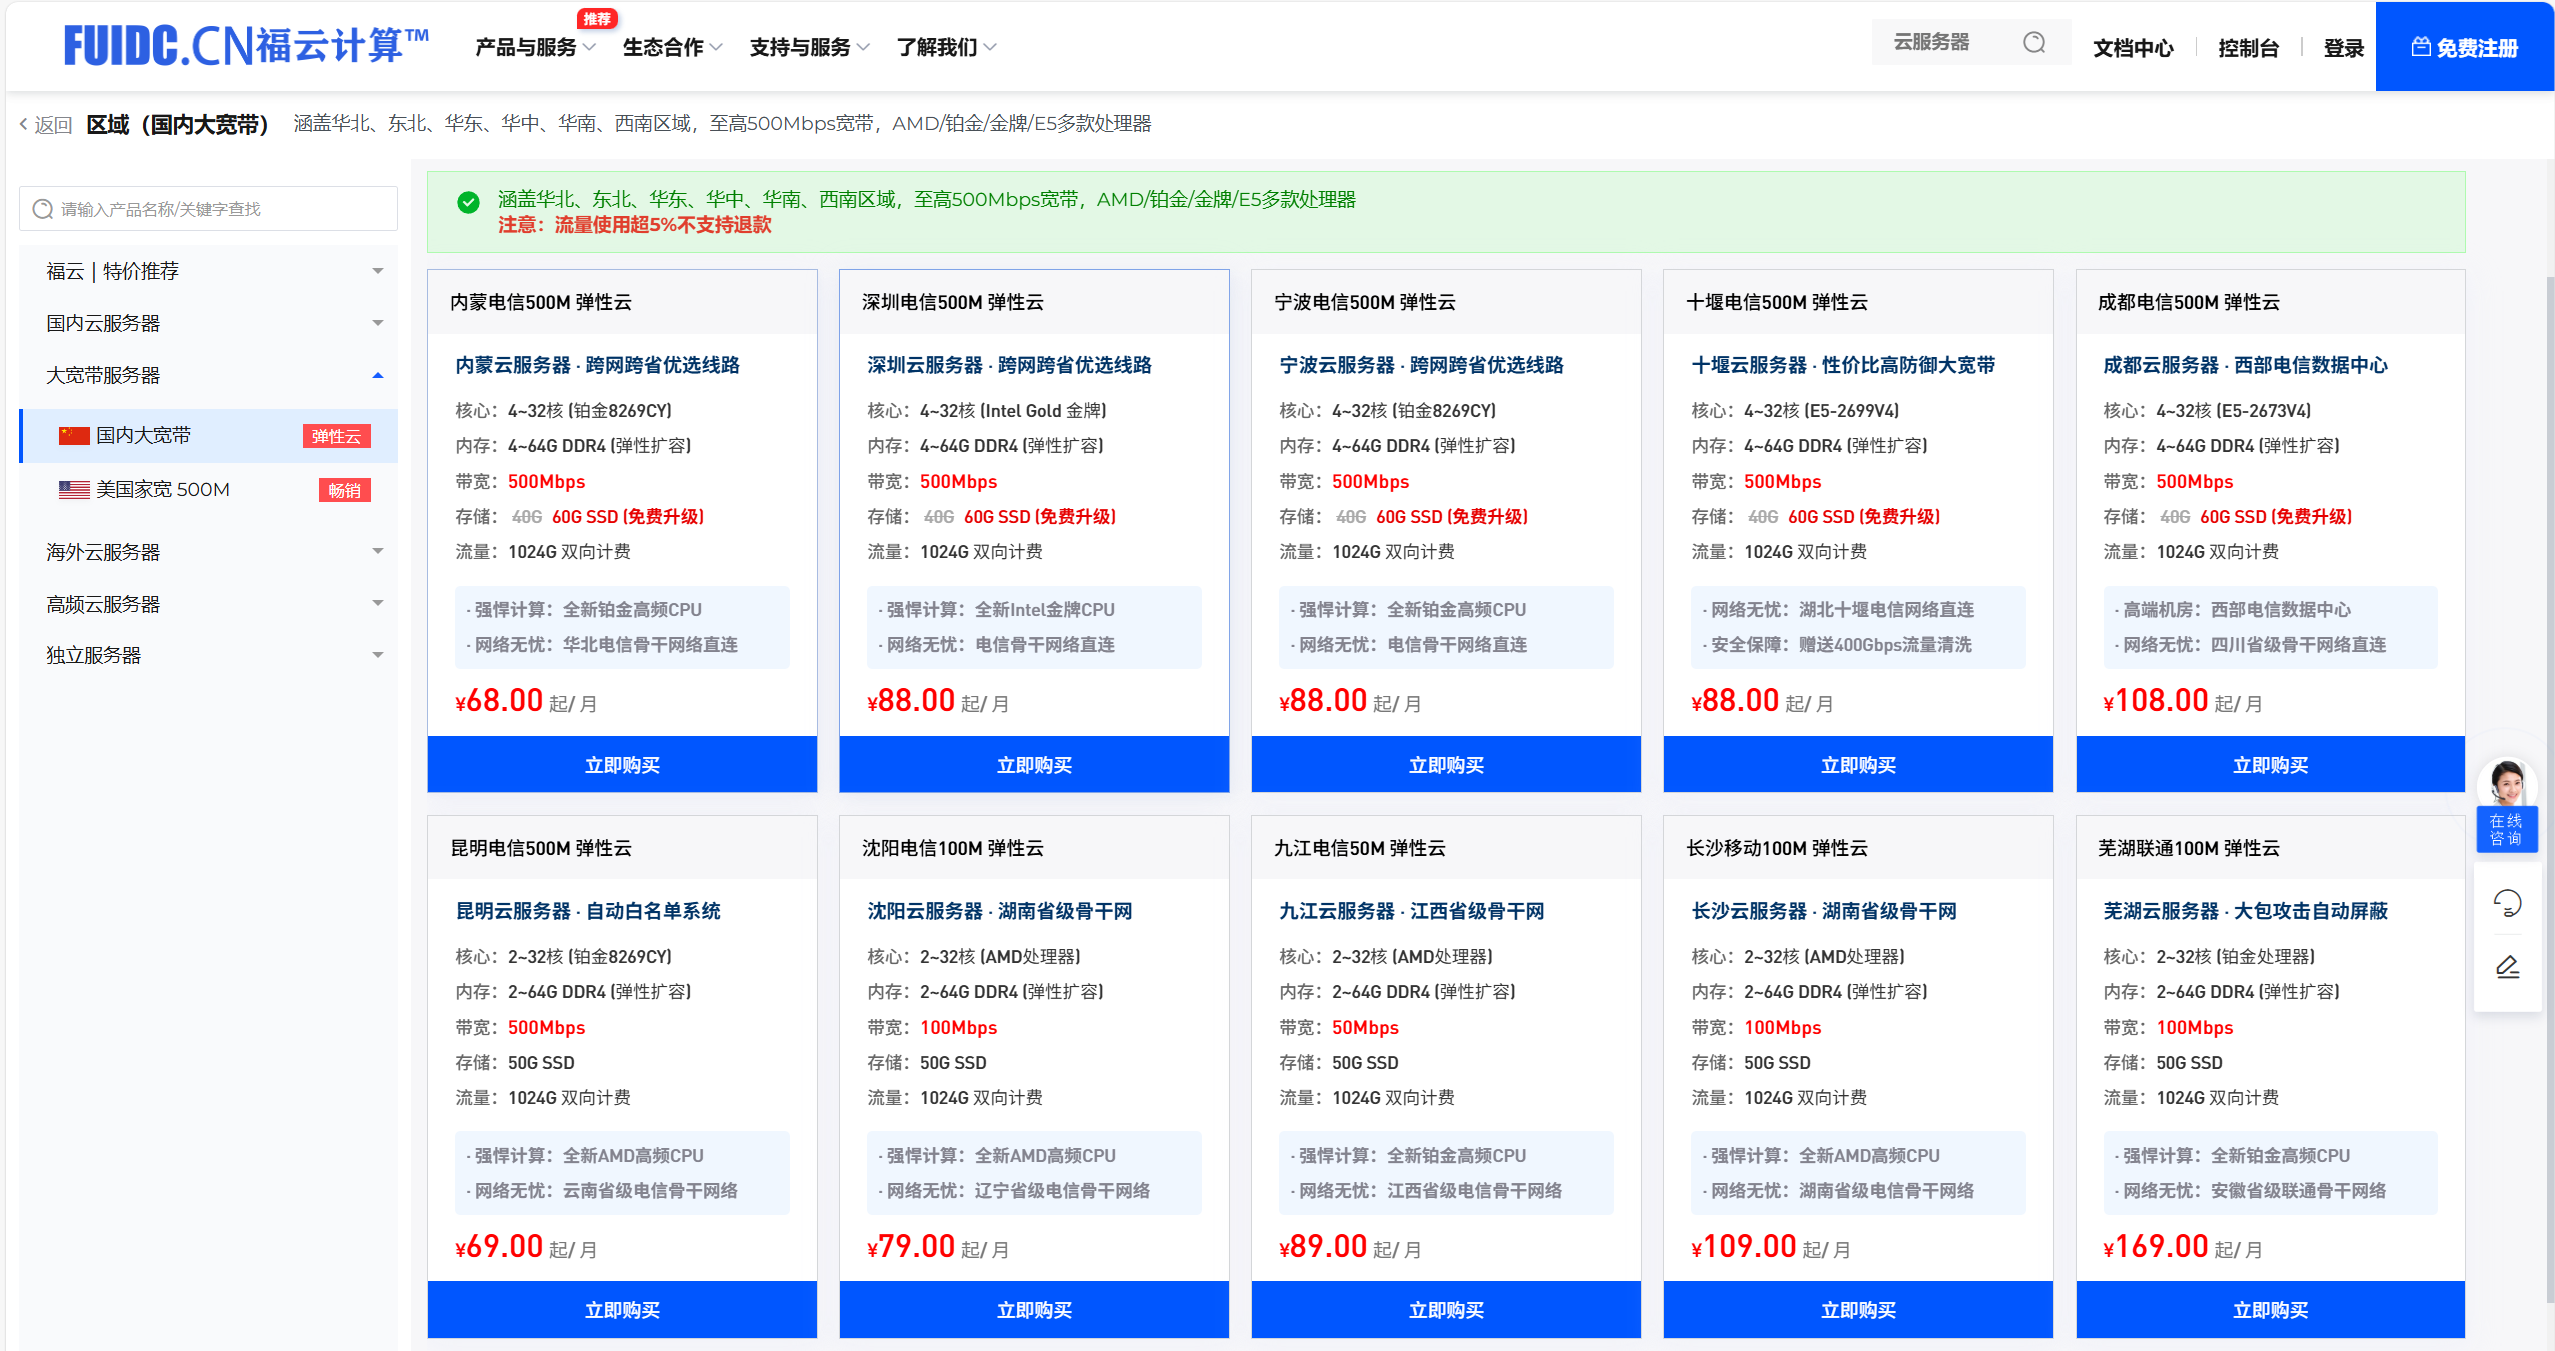Click the green checkmark icon in notice banner
This screenshot has width=2555, height=1351.
(x=468, y=202)
